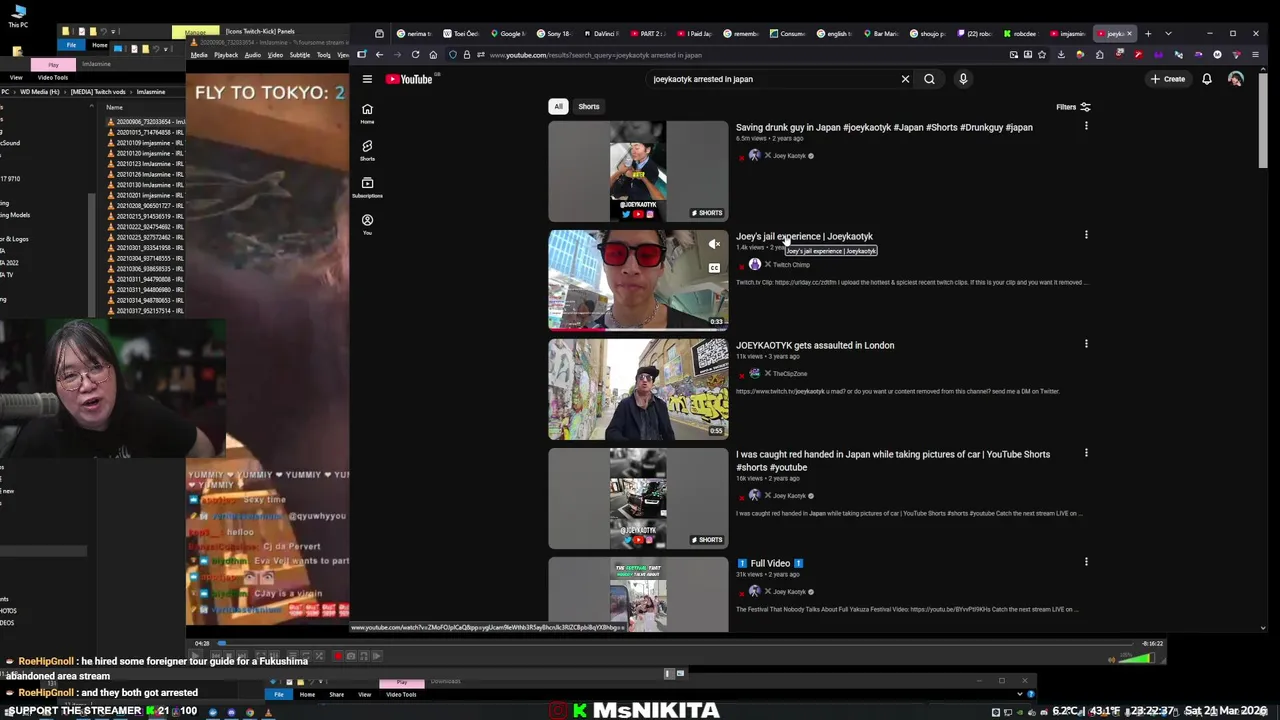The image size is (1280, 720).
Task: Open browser downloads panel
Action: [1061, 55]
